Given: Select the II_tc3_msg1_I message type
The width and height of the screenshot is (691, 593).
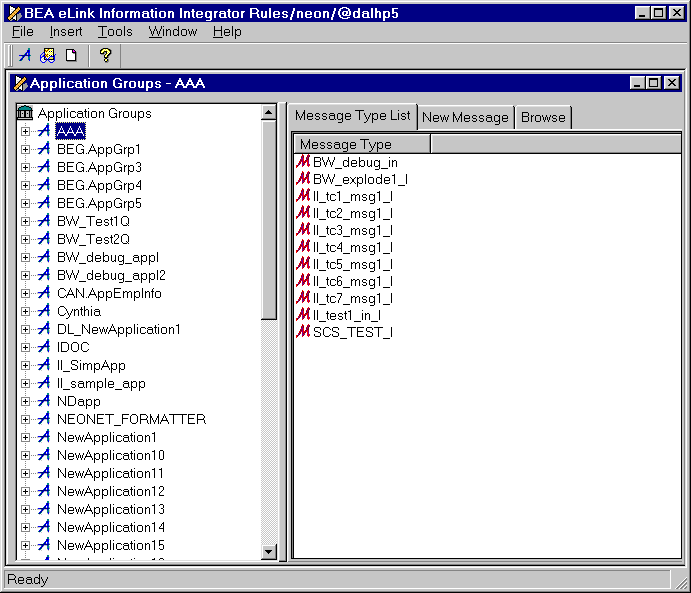Looking at the screenshot, I should coord(353,230).
